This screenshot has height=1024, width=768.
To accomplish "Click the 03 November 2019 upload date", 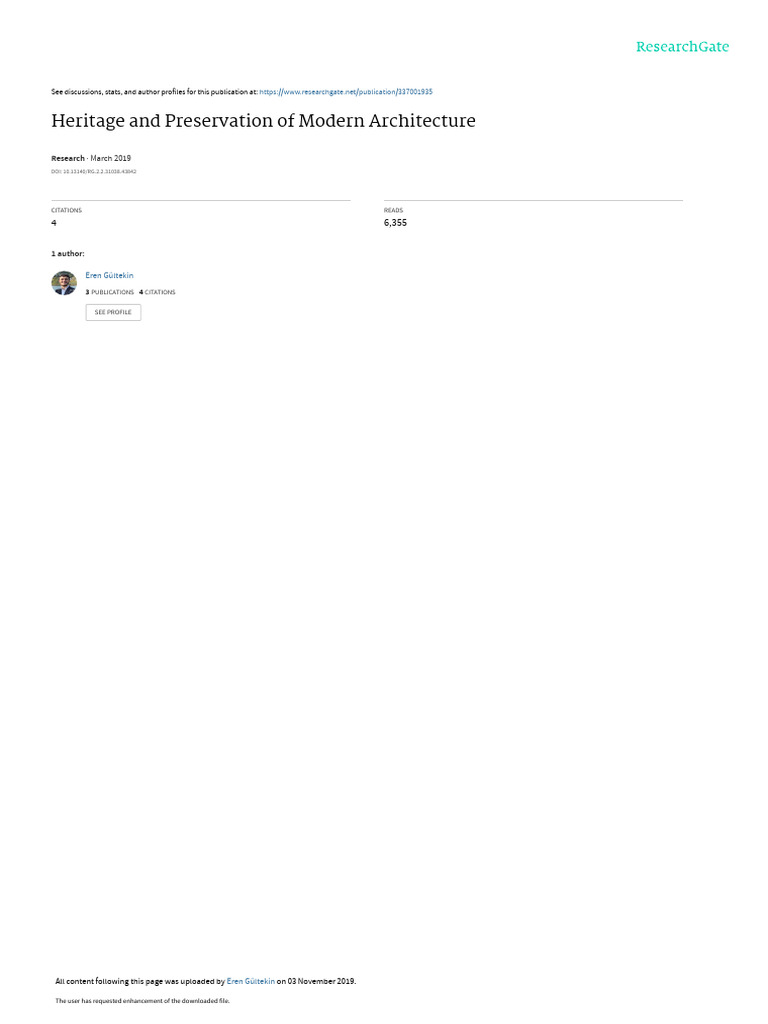I will click(x=321, y=981).
